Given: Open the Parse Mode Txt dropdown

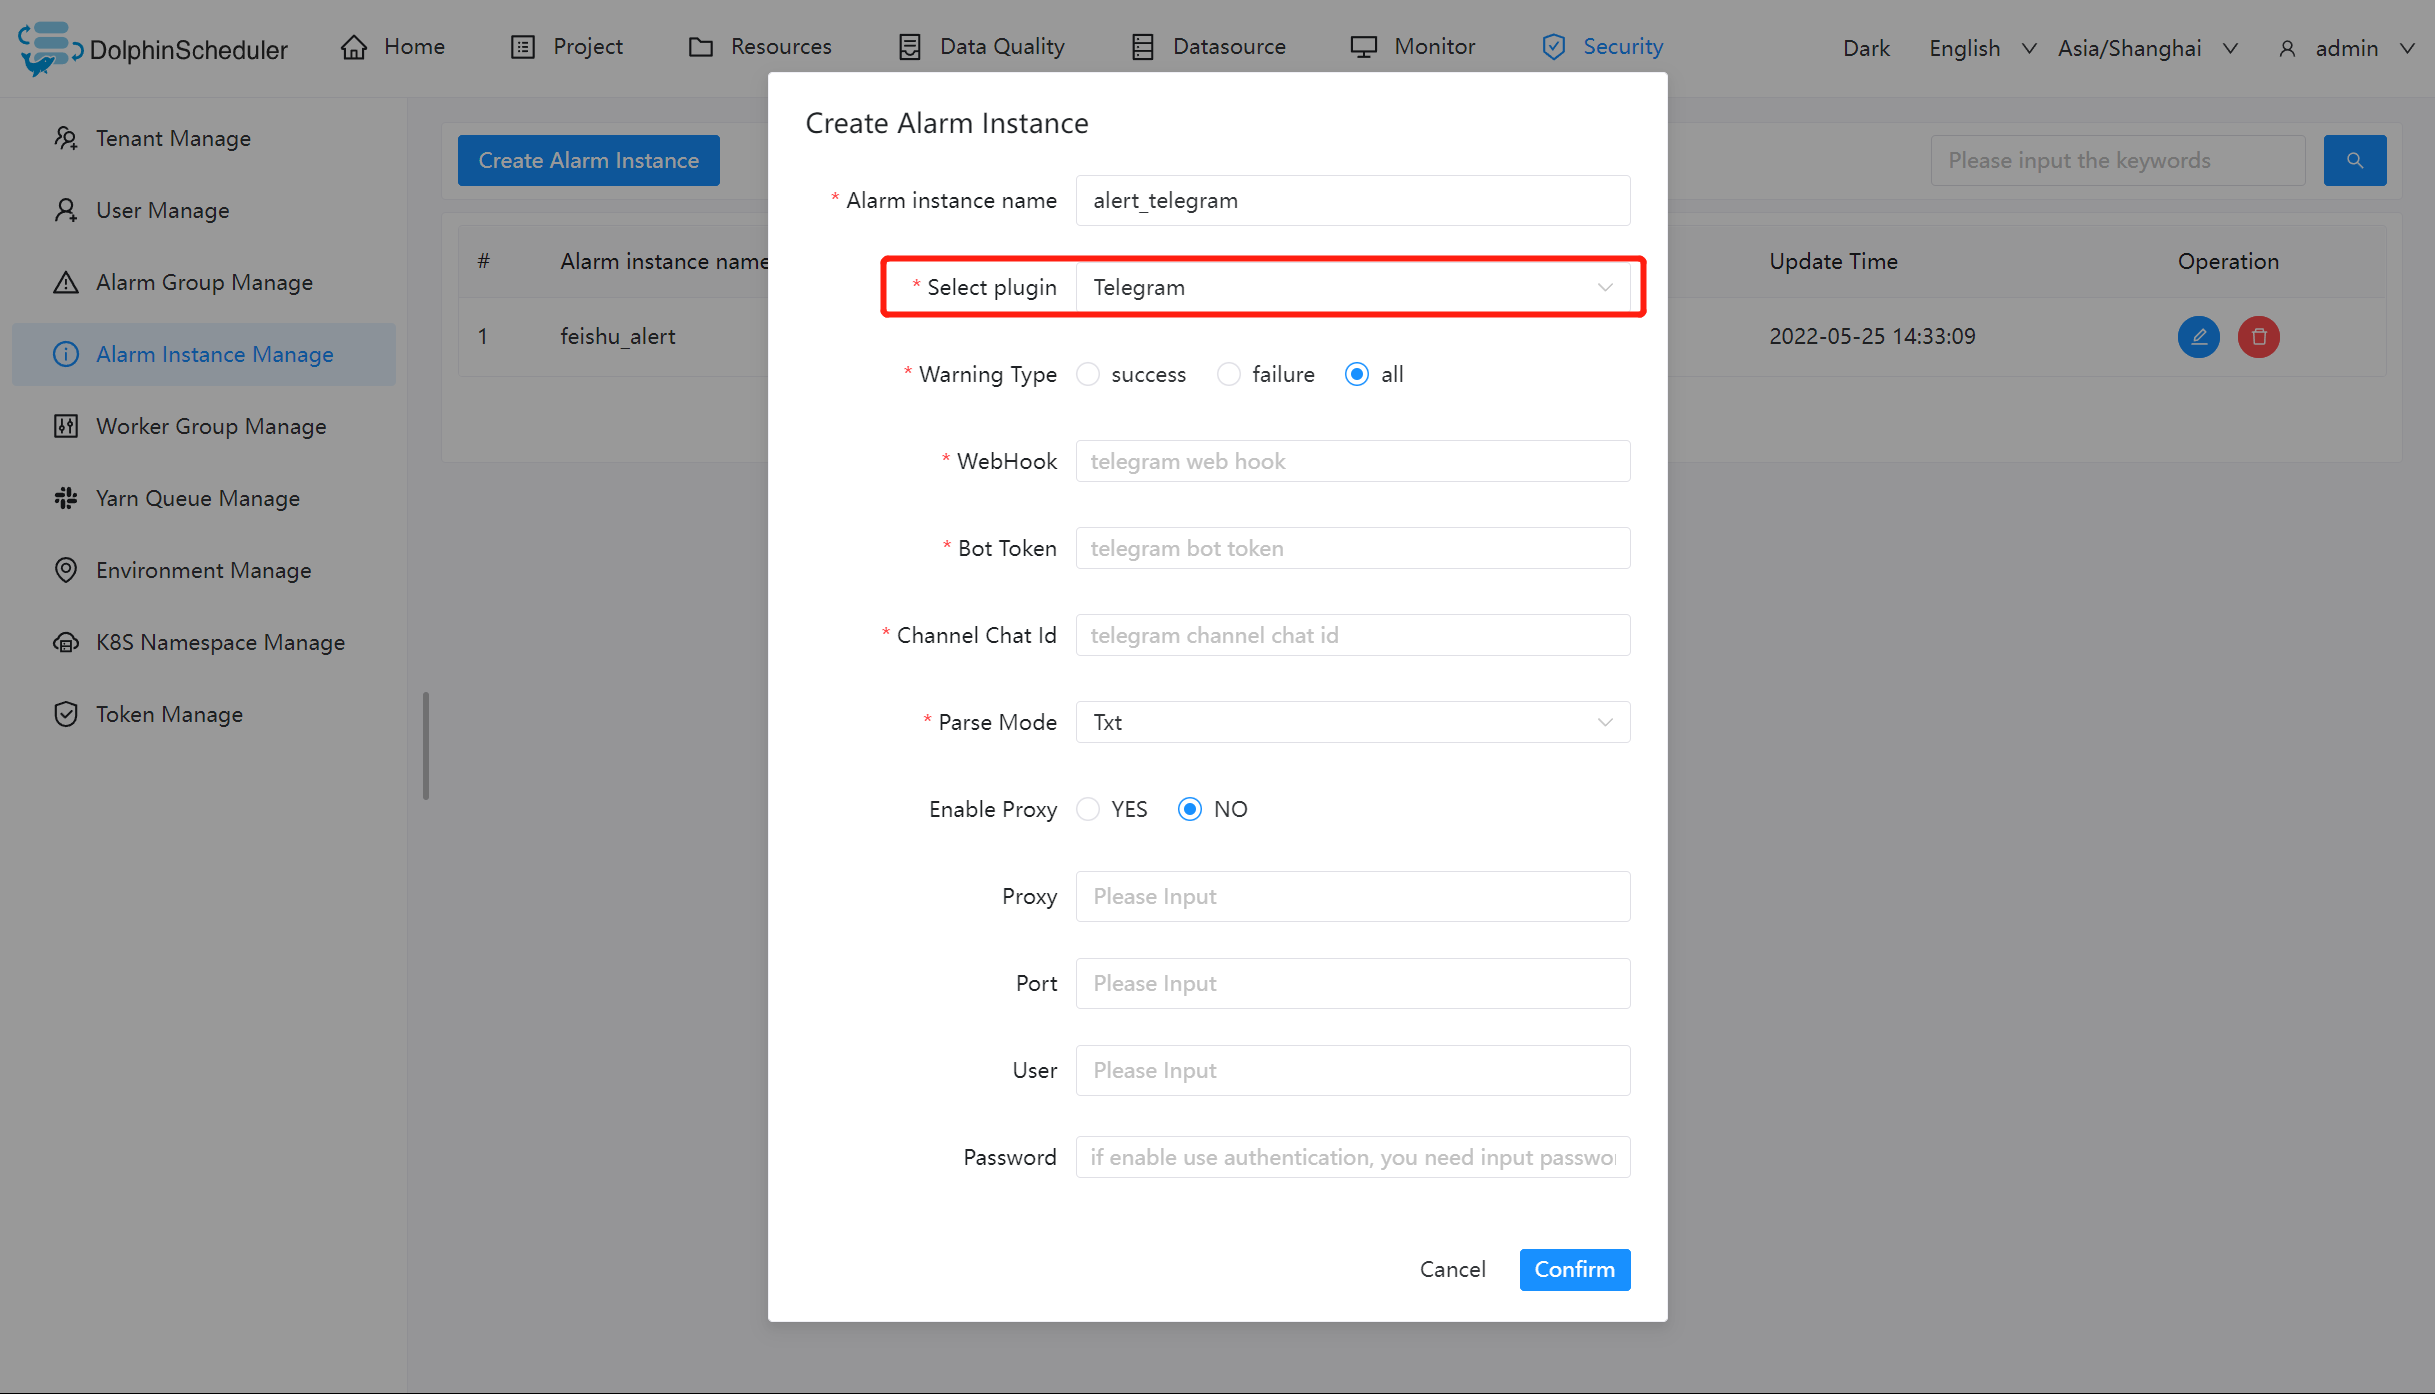Looking at the screenshot, I should [x=1352, y=722].
